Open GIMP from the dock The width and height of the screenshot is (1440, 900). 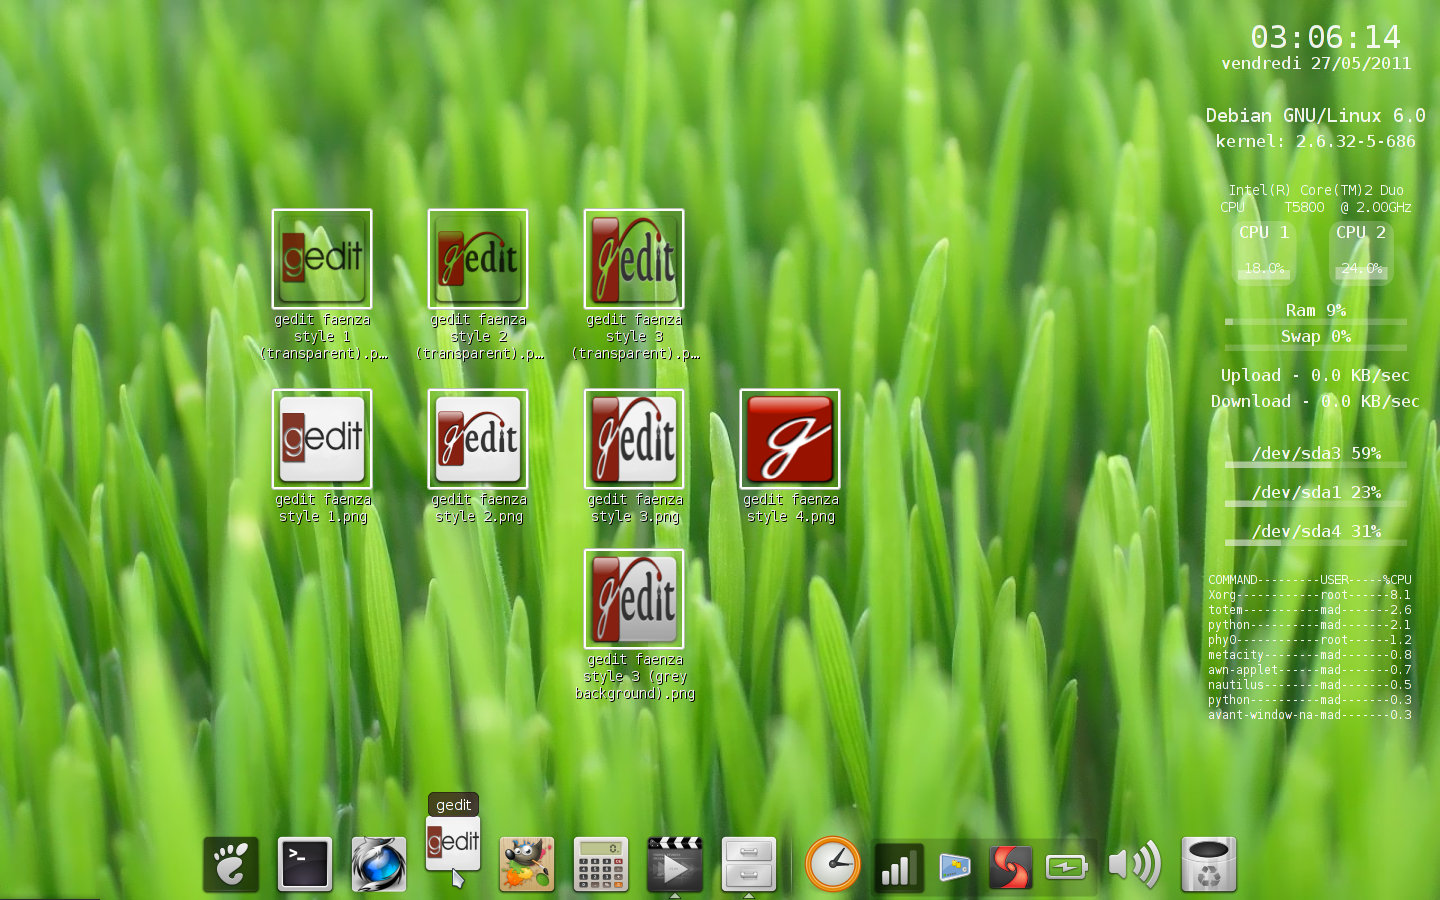pos(527,864)
